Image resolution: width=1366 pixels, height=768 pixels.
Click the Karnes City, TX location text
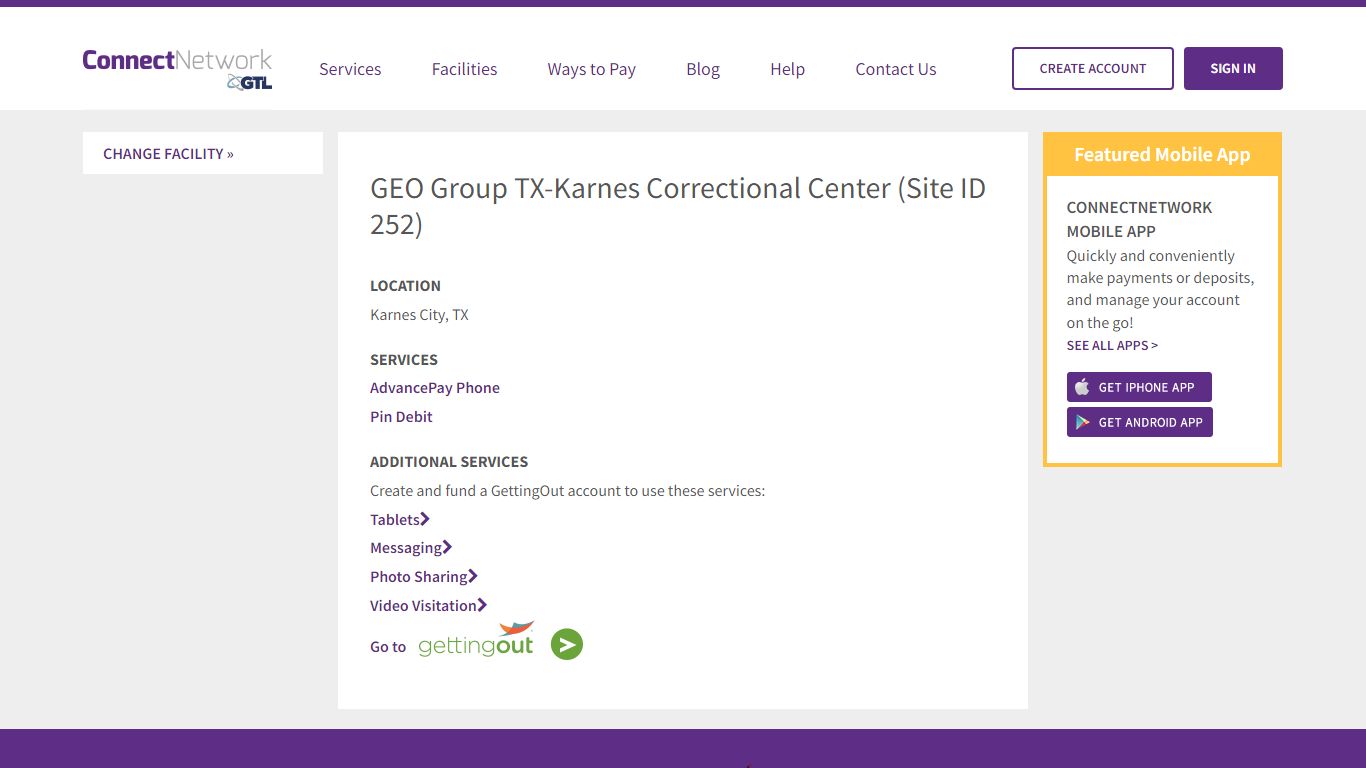coord(419,315)
